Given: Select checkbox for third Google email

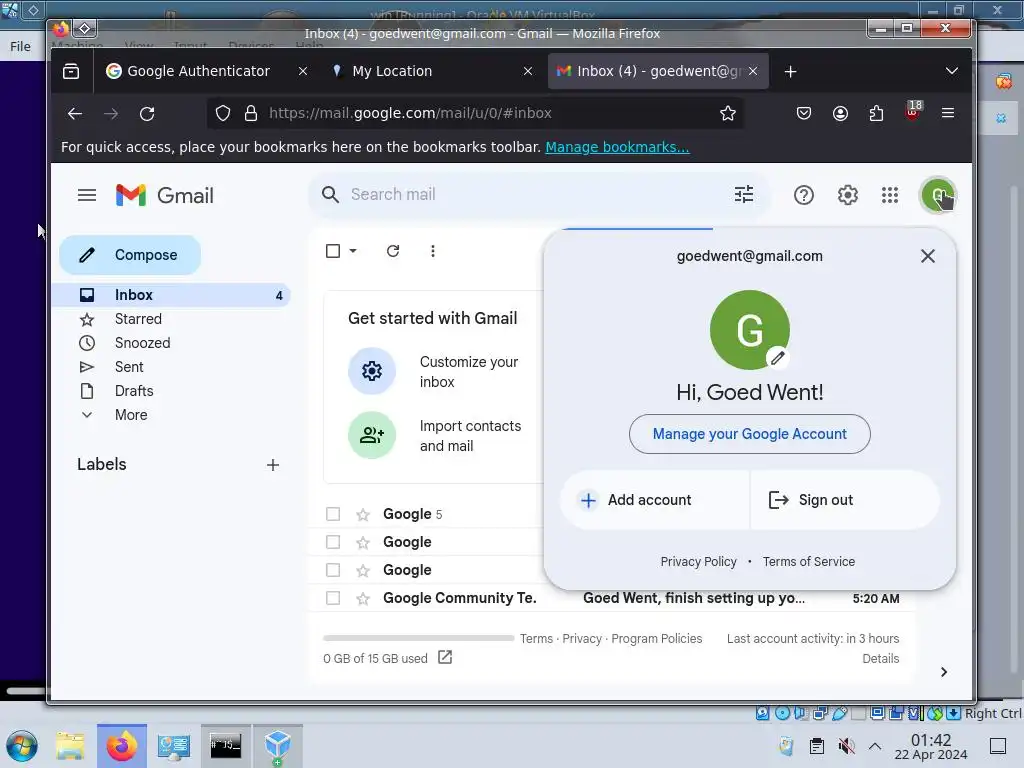Looking at the screenshot, I should tap(333, 570).
